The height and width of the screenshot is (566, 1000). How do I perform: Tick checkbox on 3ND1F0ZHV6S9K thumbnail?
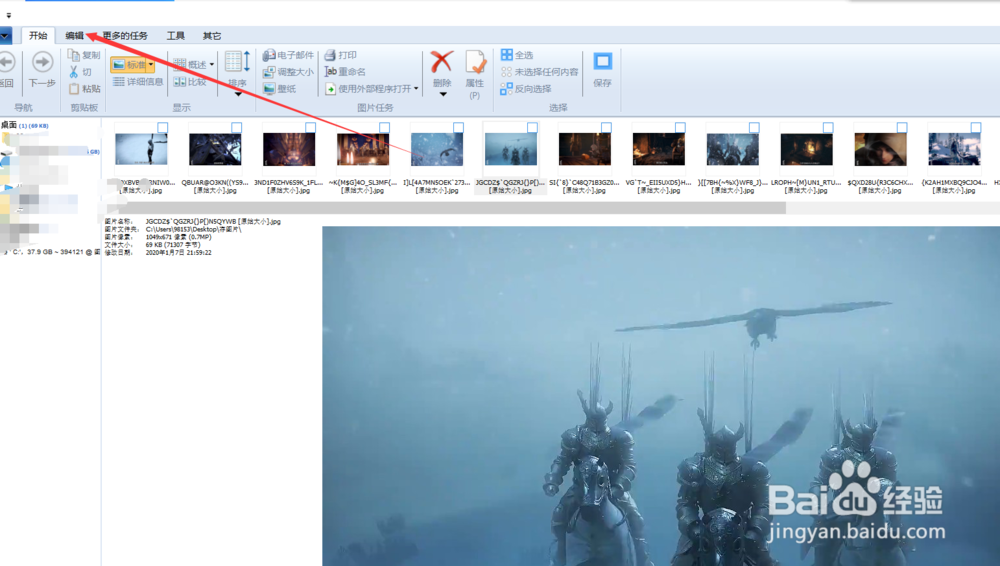coord(311,128)
